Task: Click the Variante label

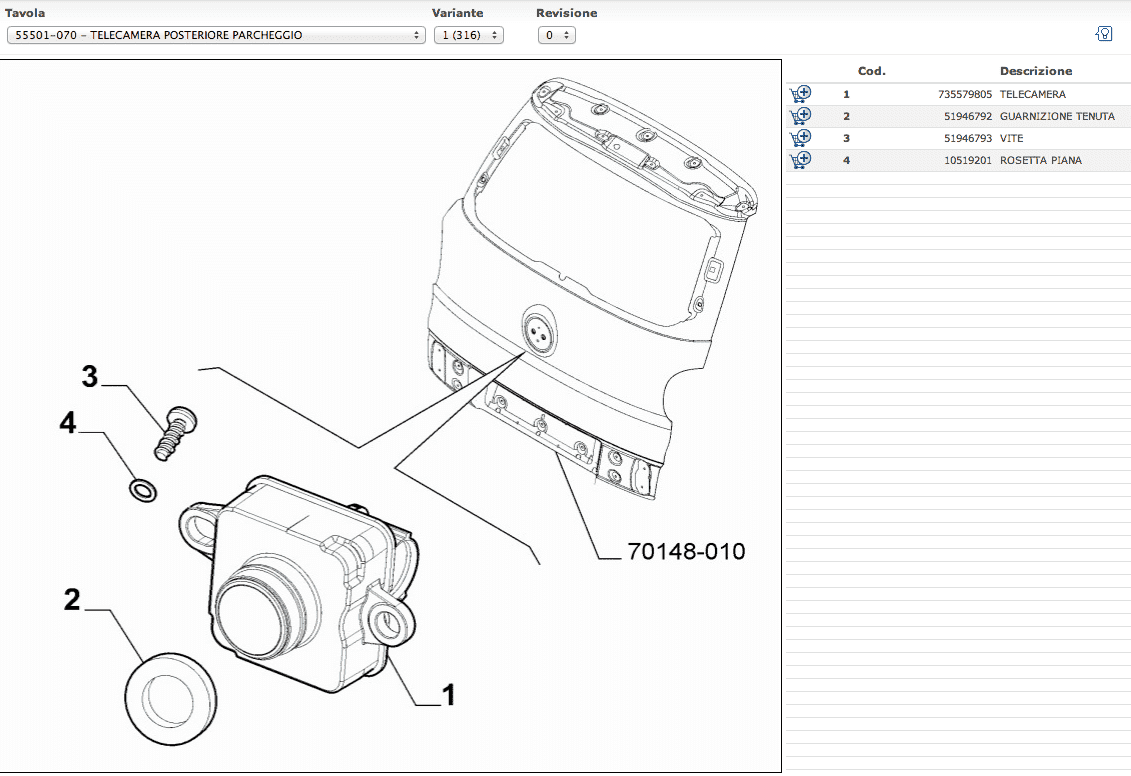Action: pos(457,13)
